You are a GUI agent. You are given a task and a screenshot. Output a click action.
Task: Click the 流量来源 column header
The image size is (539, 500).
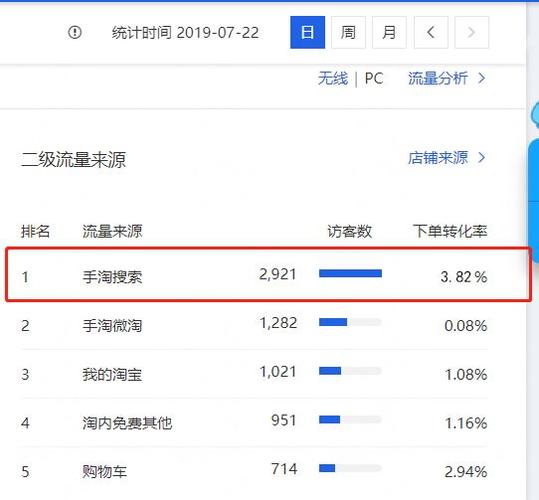tap(112, 231)
